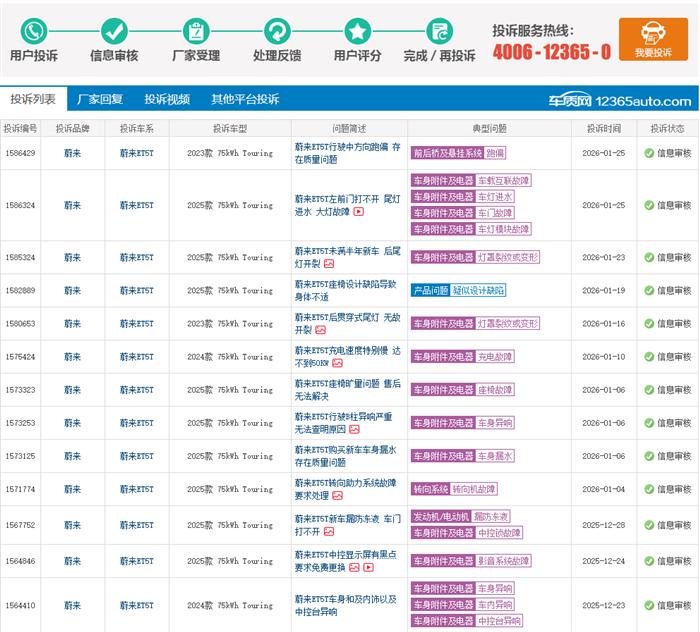Image resolution: width=700 pixels, height=632 pixels.
Task: Click the orange 我要投诉 button
Action: (653, 39)
